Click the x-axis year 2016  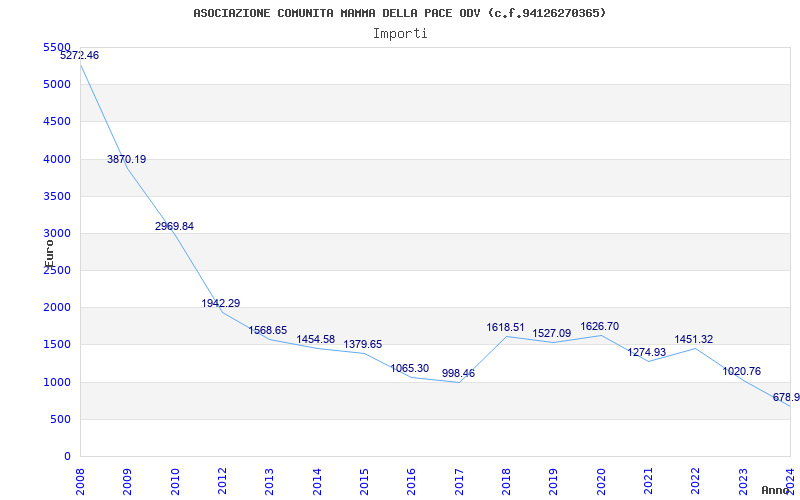coord(411,482)
